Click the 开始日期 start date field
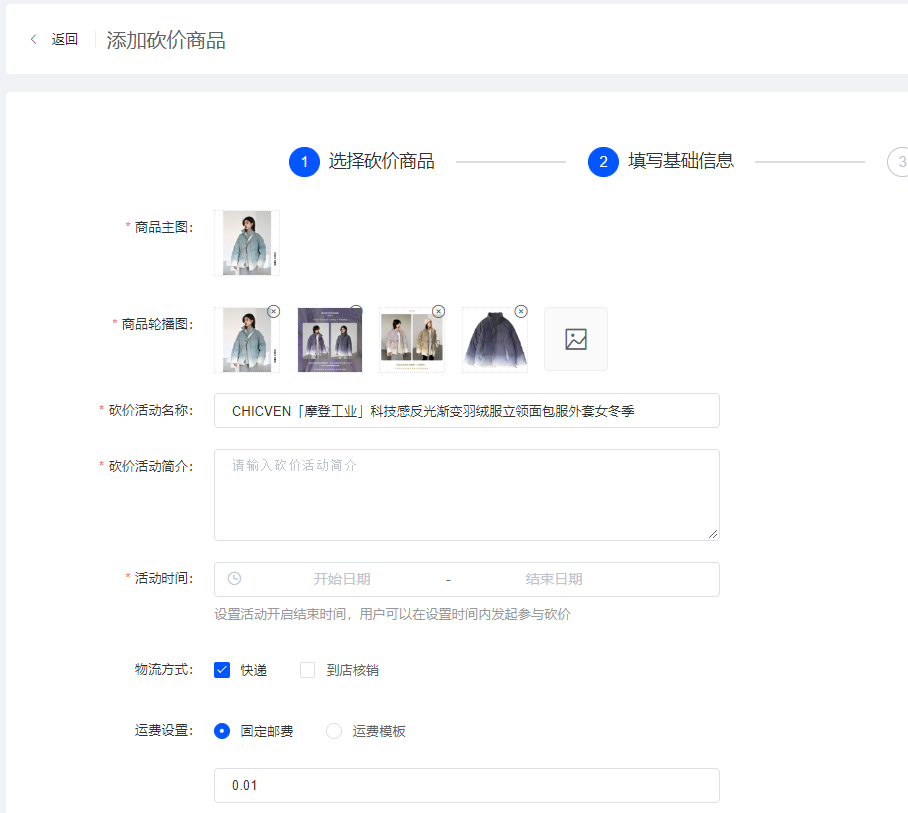 [x=342, y=579]
